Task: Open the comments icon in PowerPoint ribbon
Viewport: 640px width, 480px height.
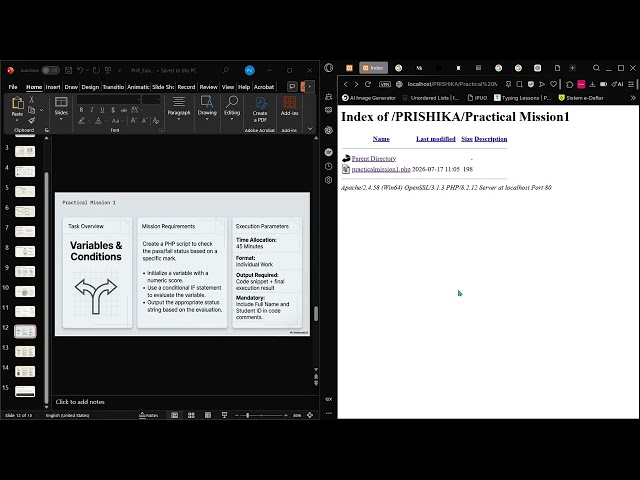Action: (292, 87)
